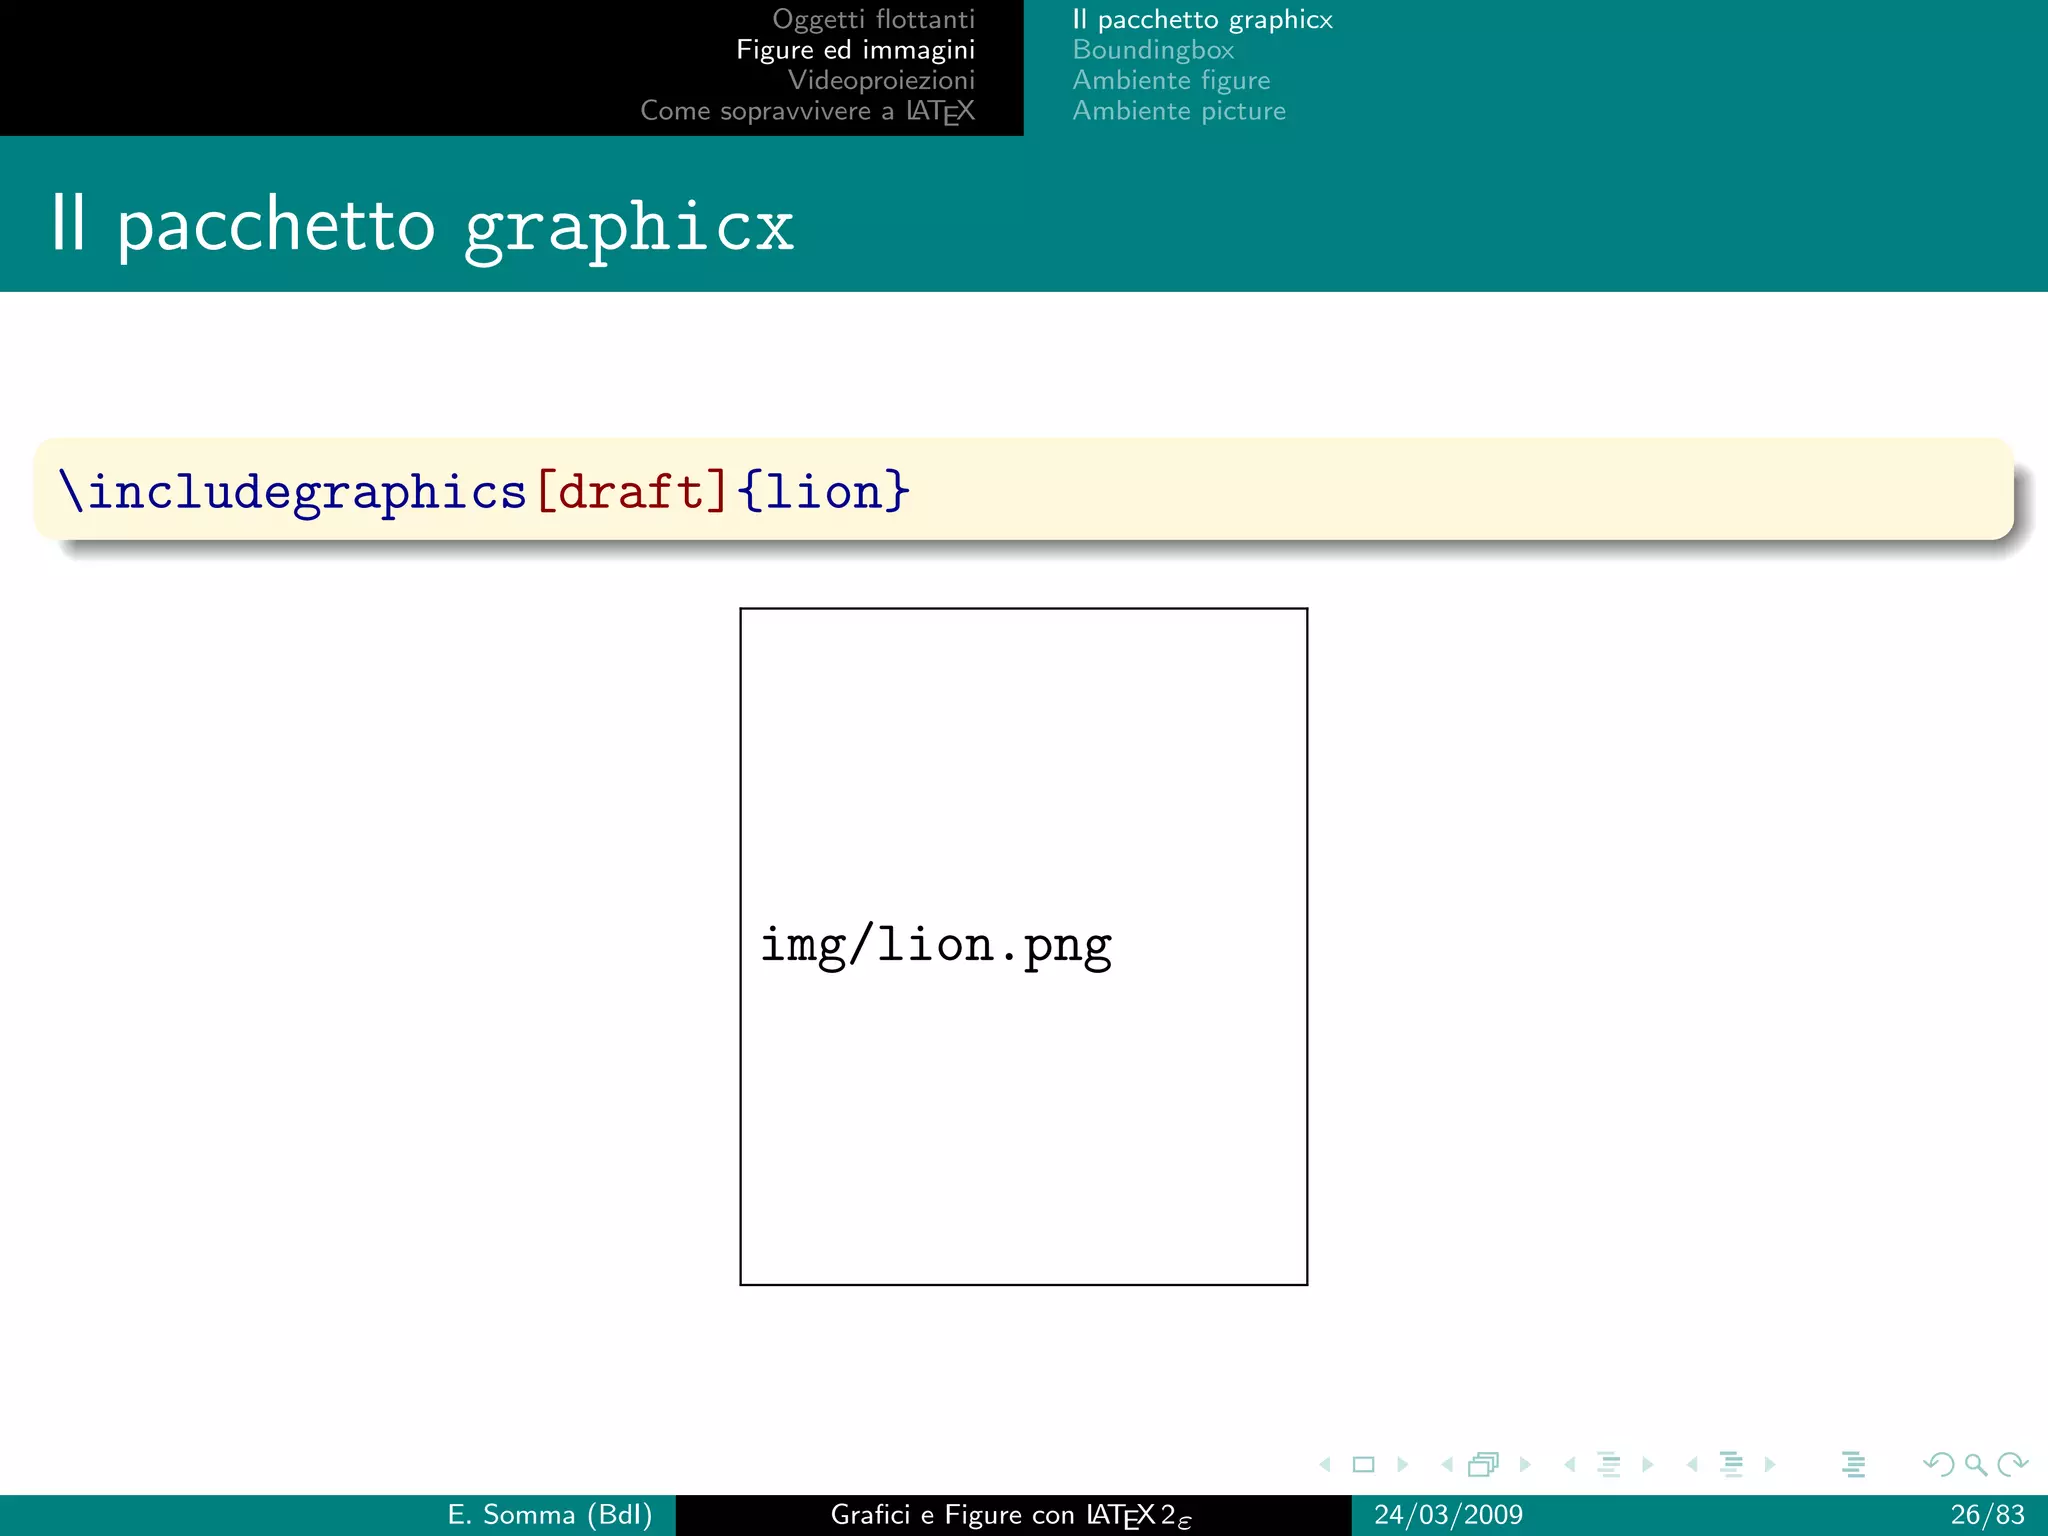
Task: Go to next section arrow
Action: (1770, 1464)
